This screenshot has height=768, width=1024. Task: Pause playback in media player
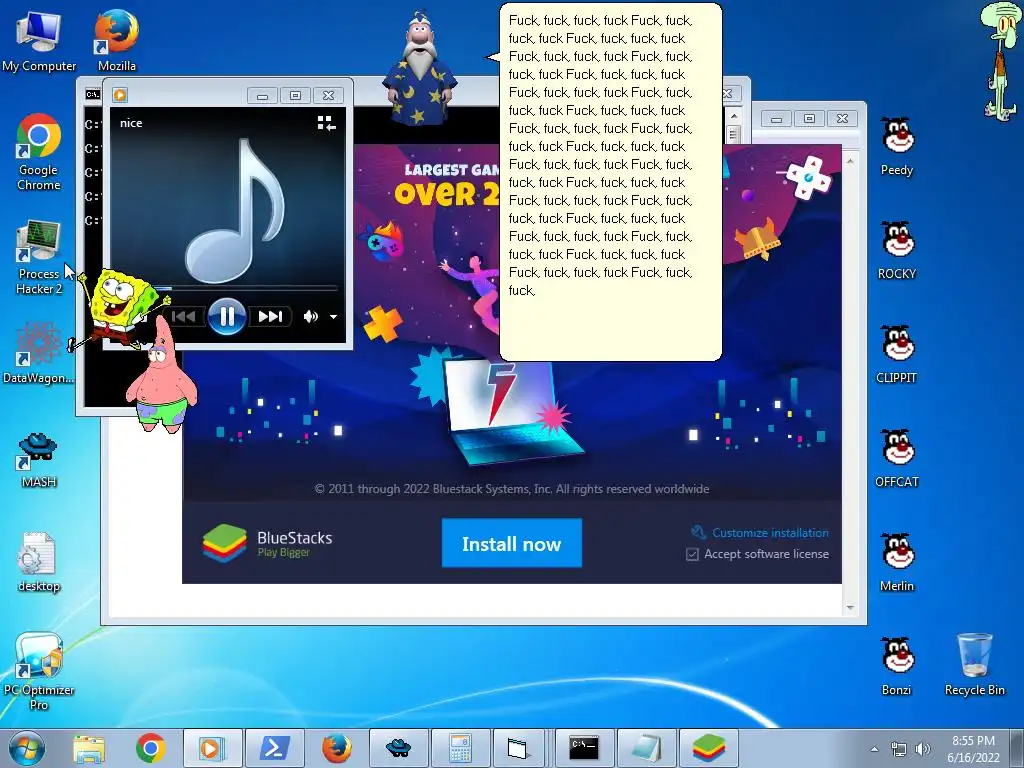(227, 317)
